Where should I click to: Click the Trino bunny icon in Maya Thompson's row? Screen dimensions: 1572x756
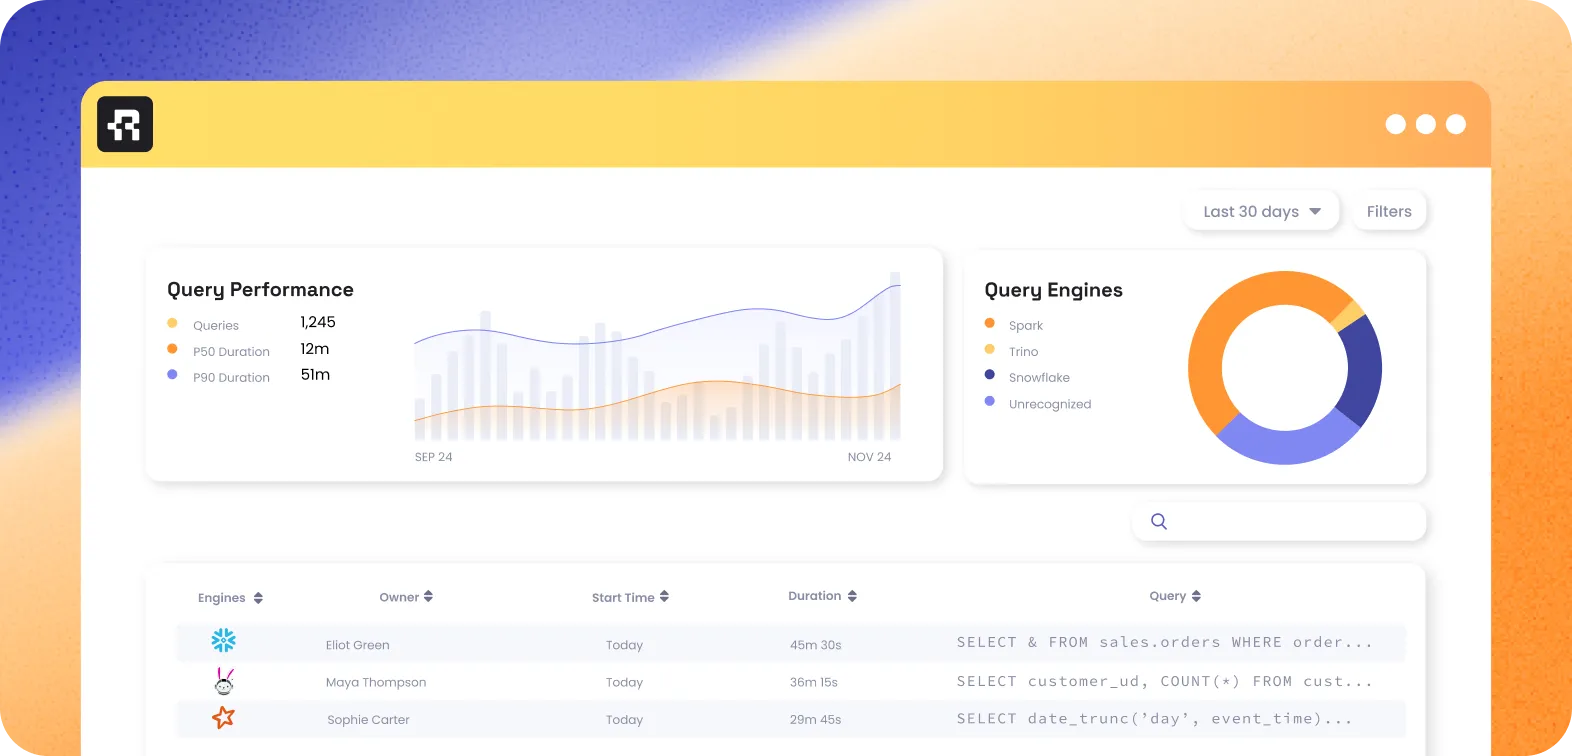pyautogui.click(x=225, y=681)
